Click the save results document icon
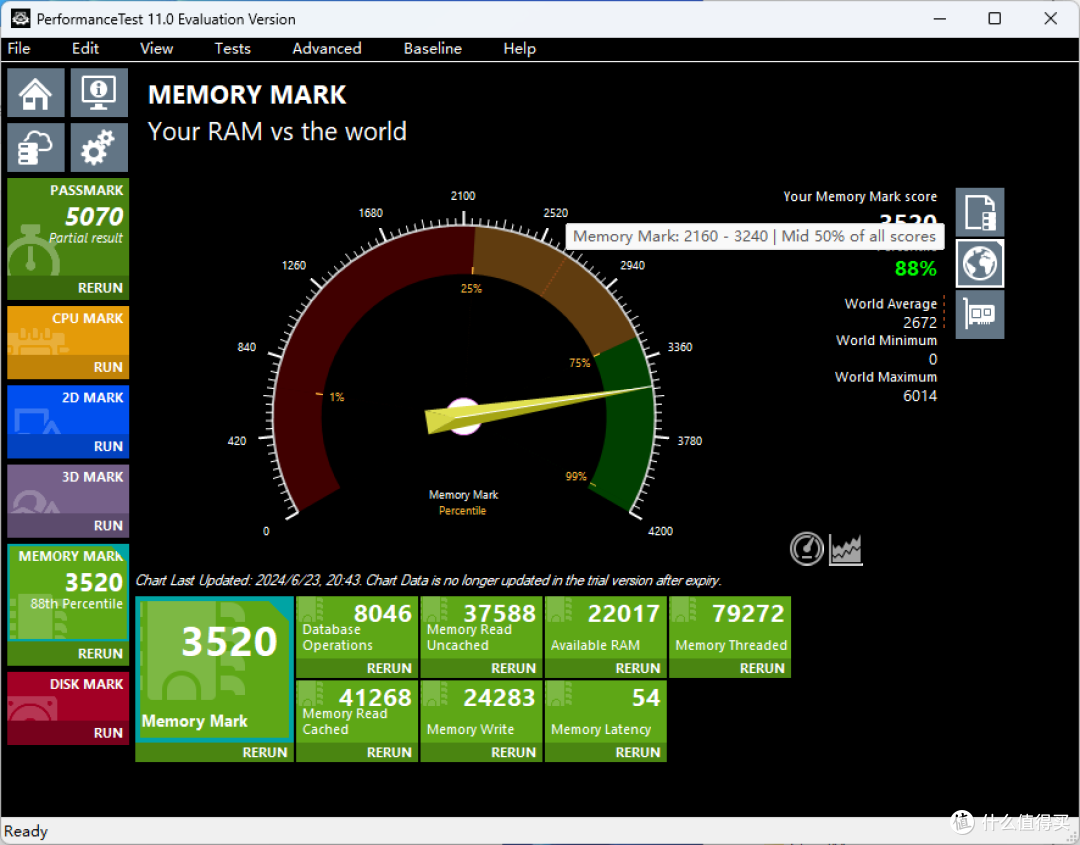1080x845 pixels. point(979,212)
